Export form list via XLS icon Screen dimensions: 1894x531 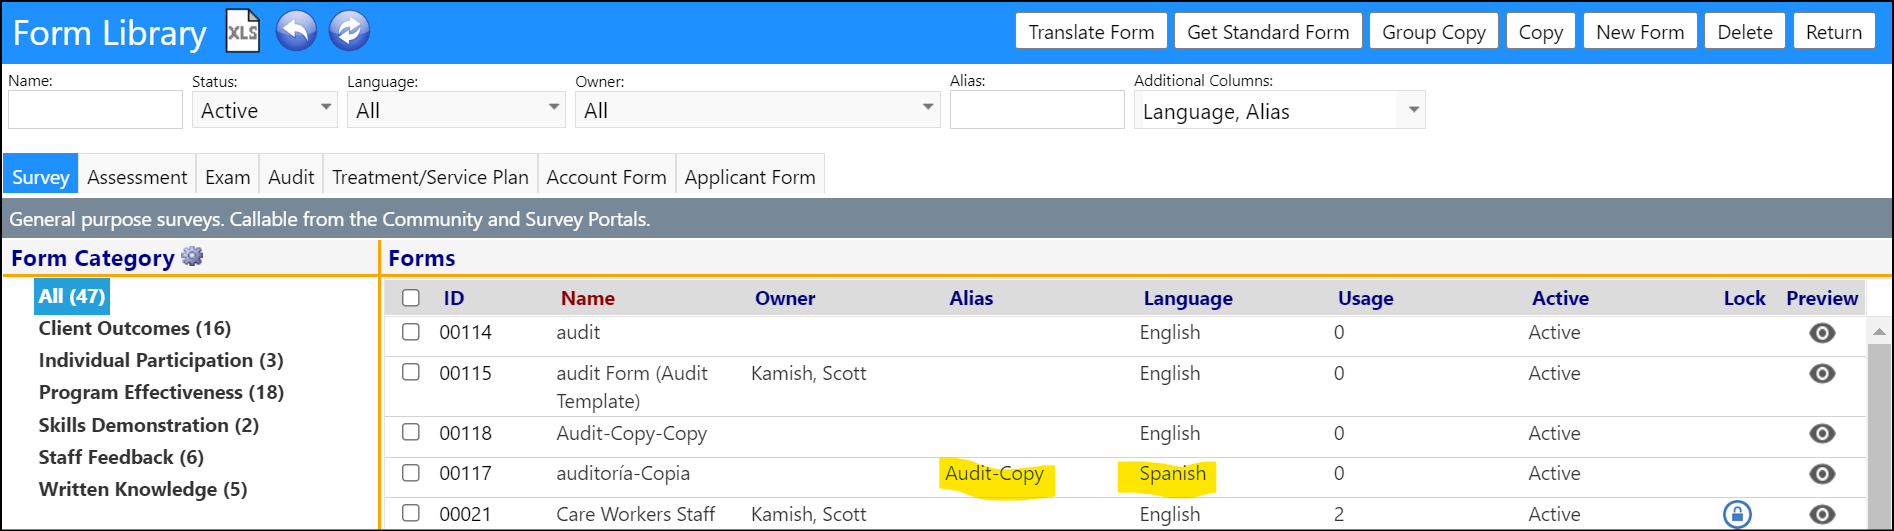pos(243,31)
